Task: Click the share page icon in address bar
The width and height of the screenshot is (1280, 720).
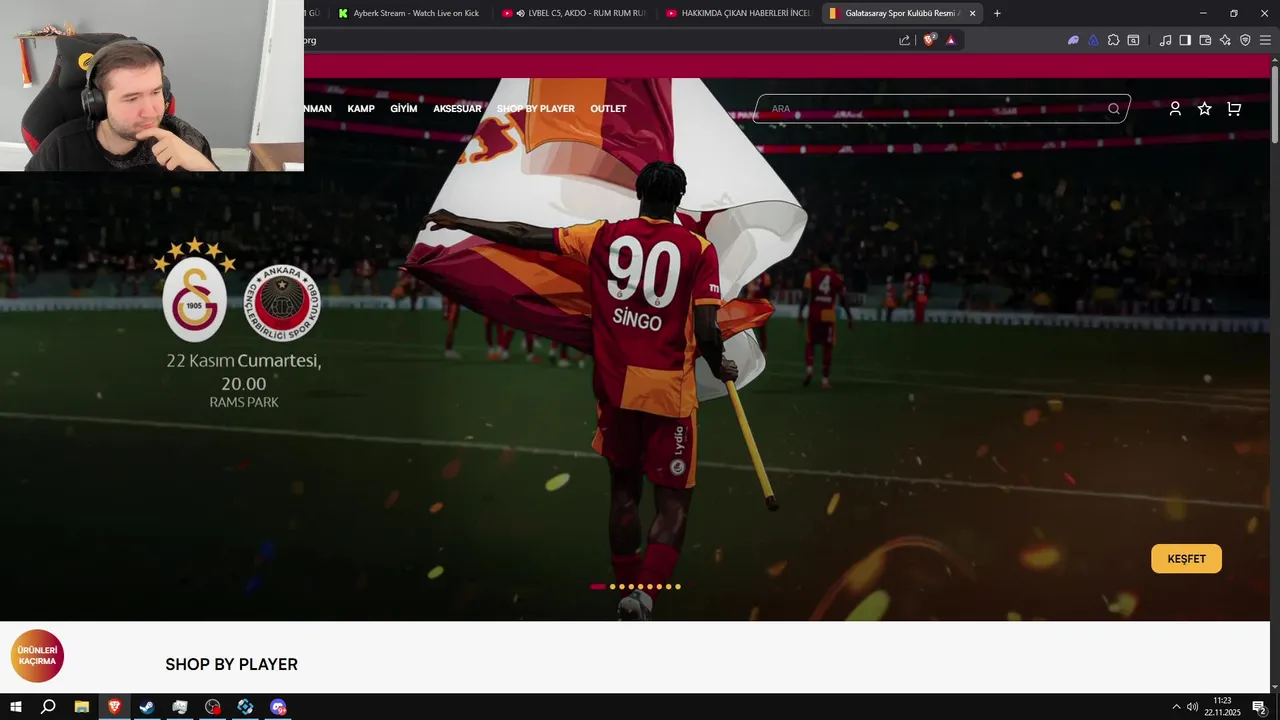Action: coord(904,40)
